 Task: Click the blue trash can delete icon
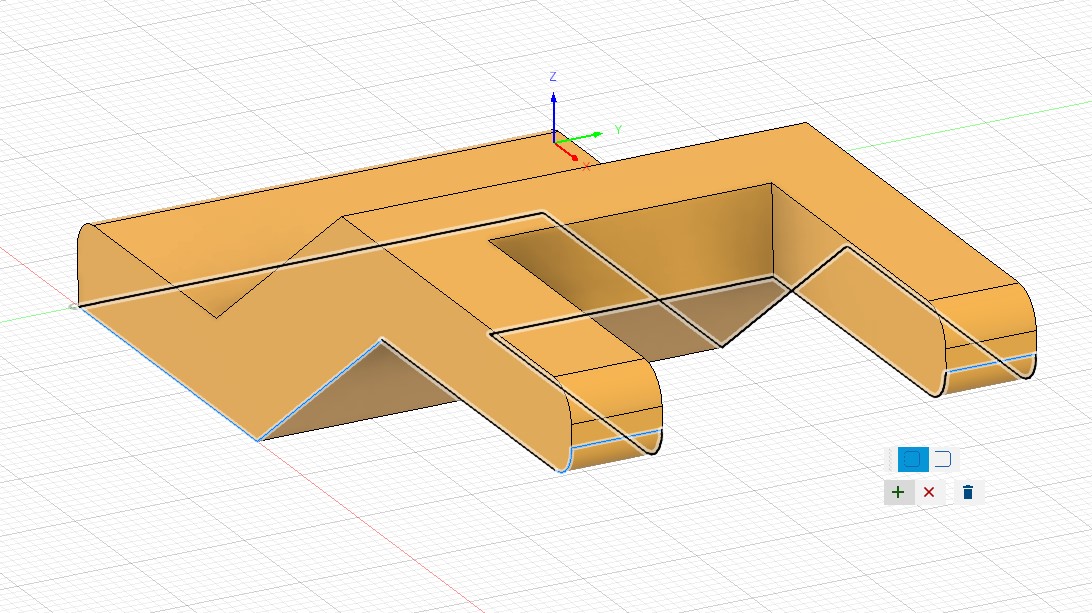pyautogui.click(x=967, y=492)
